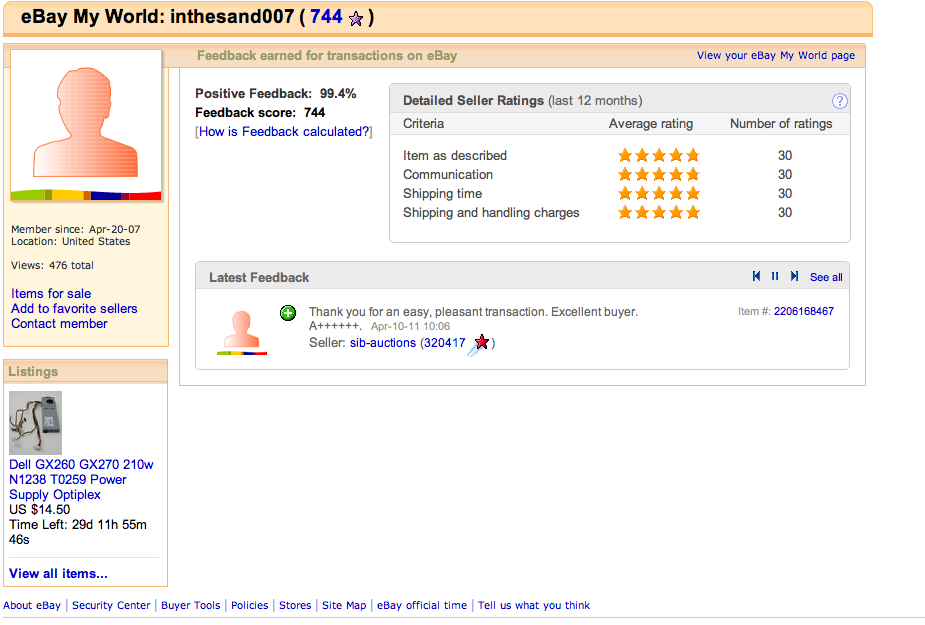Click Contact member link
Image resolution: width=925 pixels, height=625 pixels.
pyautogui.click(x=59, y=323)
